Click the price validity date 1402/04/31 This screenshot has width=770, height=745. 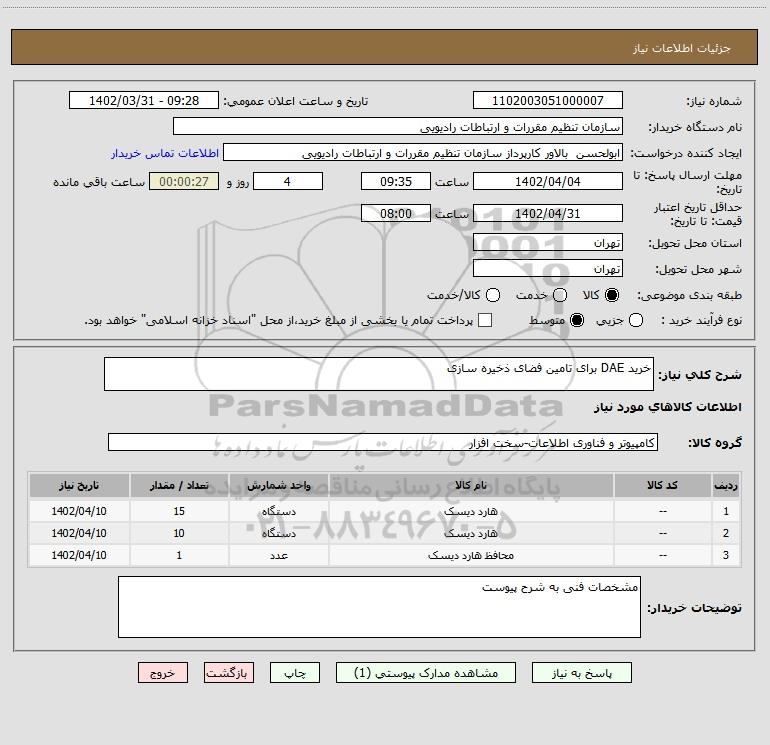click(548, 213)
